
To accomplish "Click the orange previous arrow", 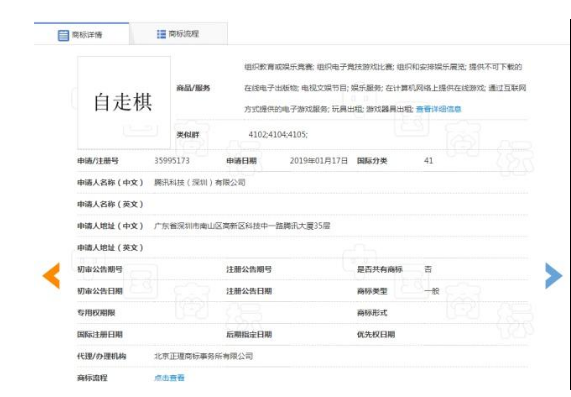I will [x=51, y=276].
